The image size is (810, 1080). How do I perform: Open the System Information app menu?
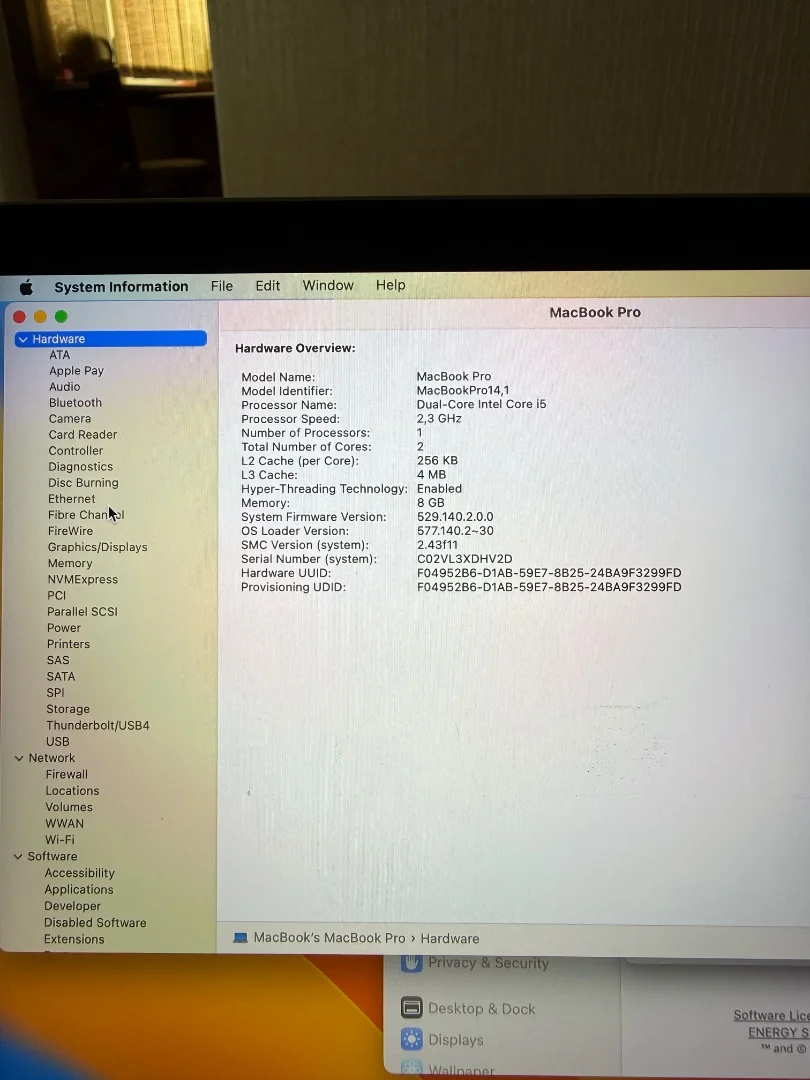[121, 287]
